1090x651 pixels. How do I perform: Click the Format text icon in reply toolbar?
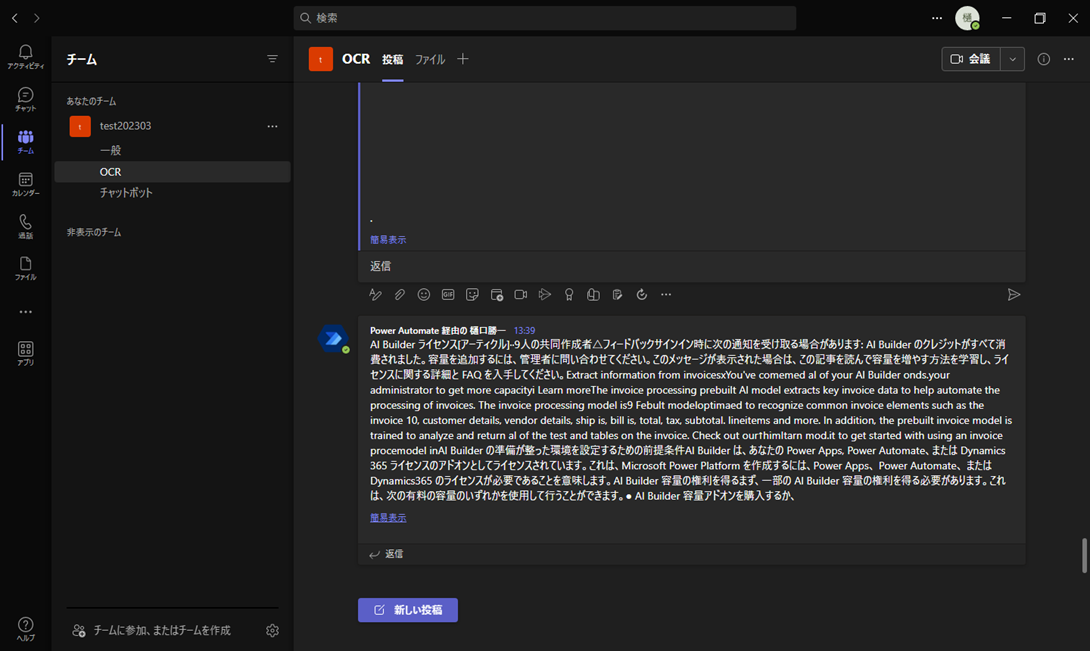[x=375, y=295]
